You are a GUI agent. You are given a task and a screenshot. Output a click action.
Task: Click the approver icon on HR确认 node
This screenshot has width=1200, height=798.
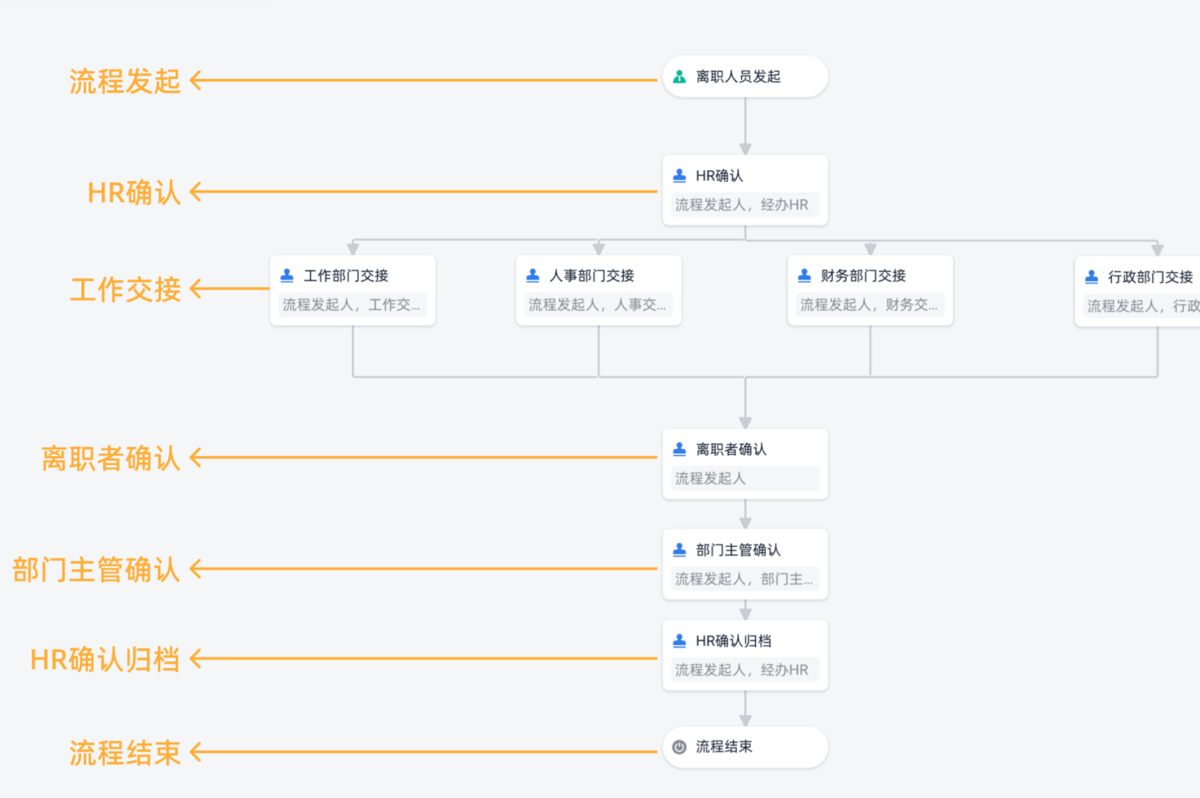pos(680,176)
